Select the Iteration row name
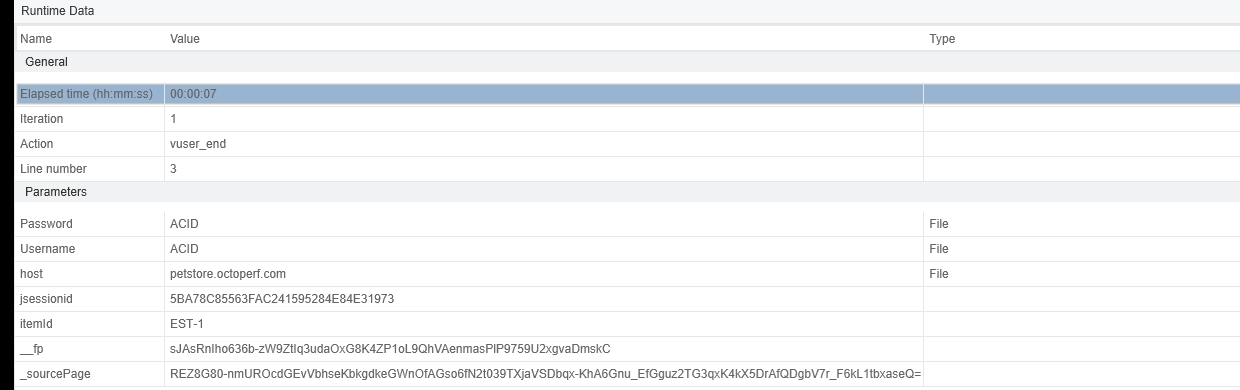 point(41,119)
